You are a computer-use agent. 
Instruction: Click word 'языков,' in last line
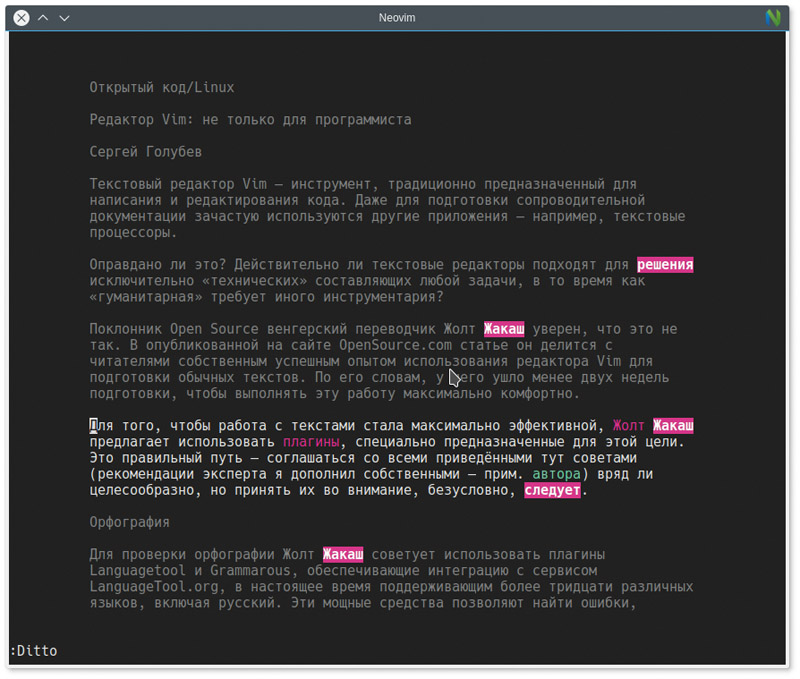[x=117, y=602]
